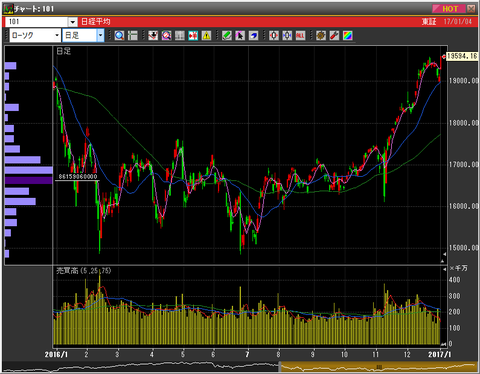Click the stock code field showing 101

pyautogui.click(x=37, y=22)
